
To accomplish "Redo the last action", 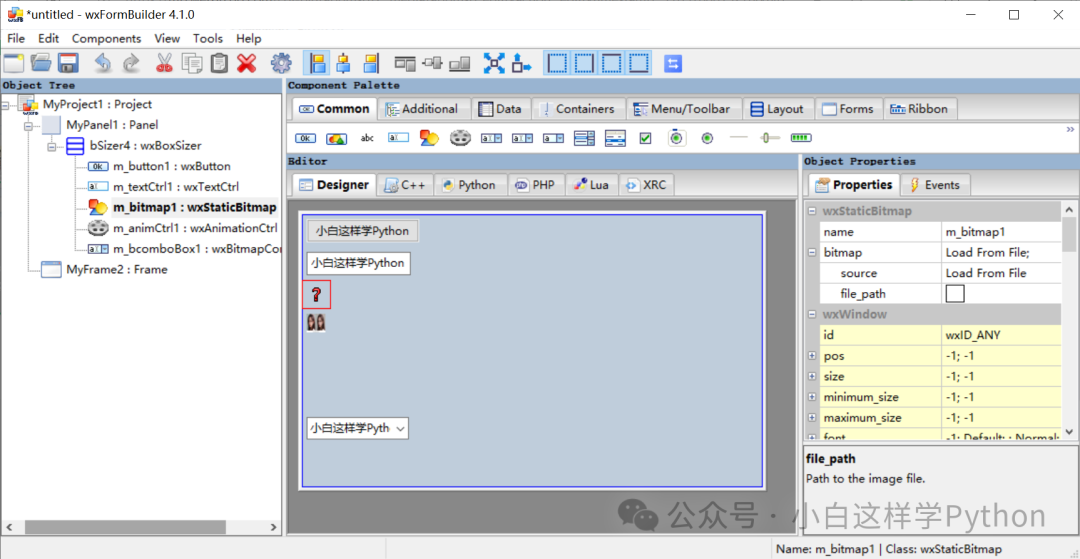I will pos(131,63).
